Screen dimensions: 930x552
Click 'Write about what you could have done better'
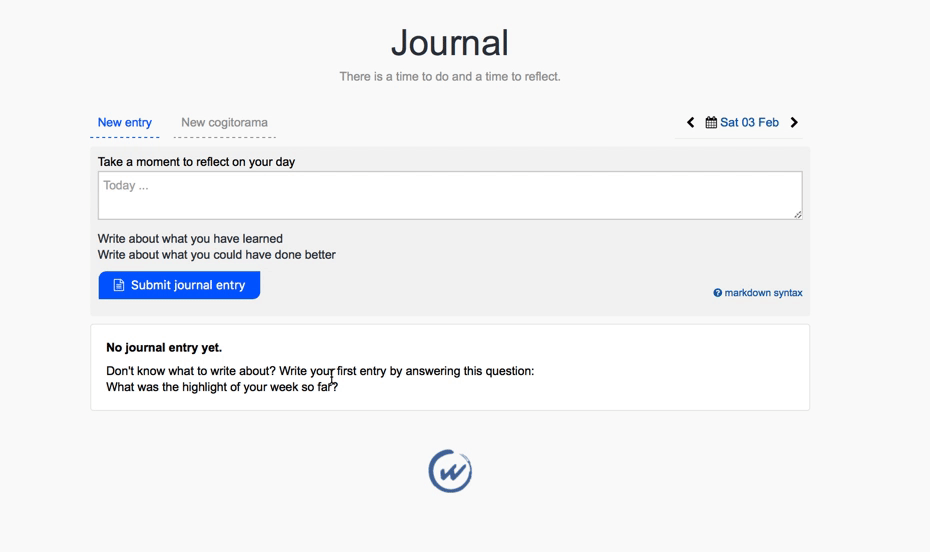click(216, 255)
